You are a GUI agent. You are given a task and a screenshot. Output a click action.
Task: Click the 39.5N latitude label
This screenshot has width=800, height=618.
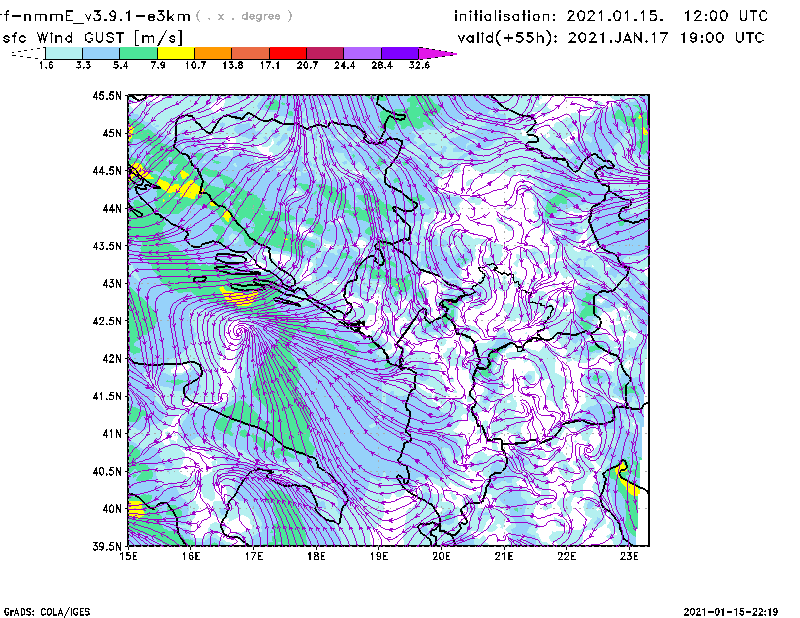coord(107,546)
